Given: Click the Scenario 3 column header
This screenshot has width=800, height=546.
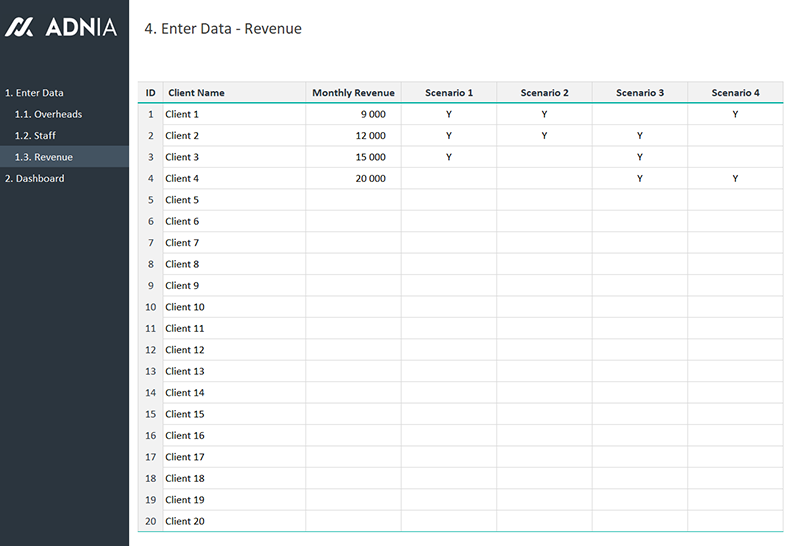Looking at the screenshot, I should [640, 93].
